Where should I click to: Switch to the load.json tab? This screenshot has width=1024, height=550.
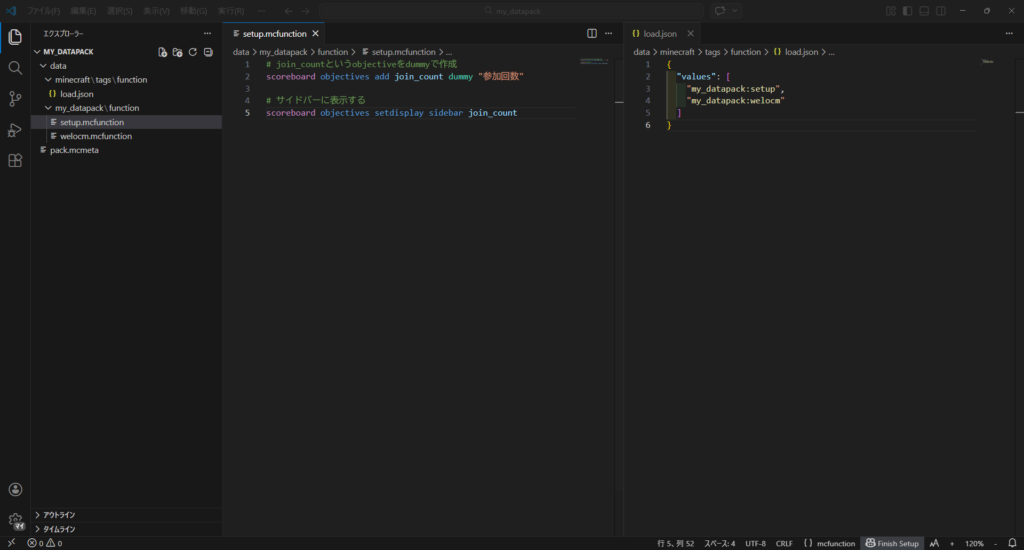659,33
